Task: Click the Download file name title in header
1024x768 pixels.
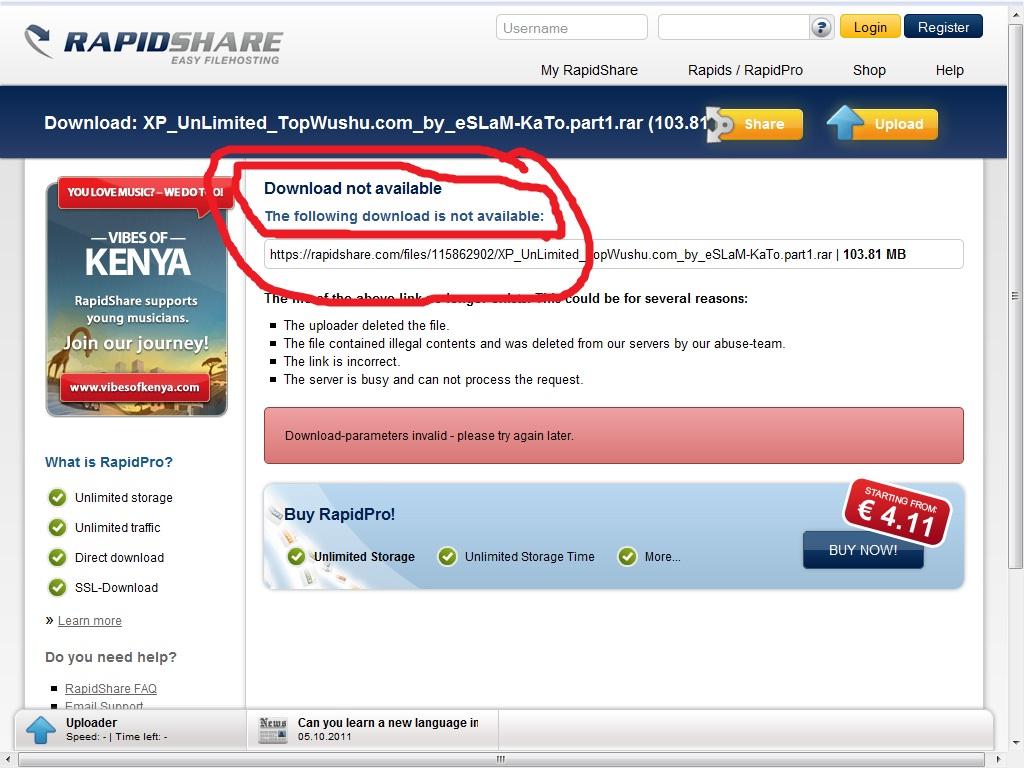Action: coord(376,123)
